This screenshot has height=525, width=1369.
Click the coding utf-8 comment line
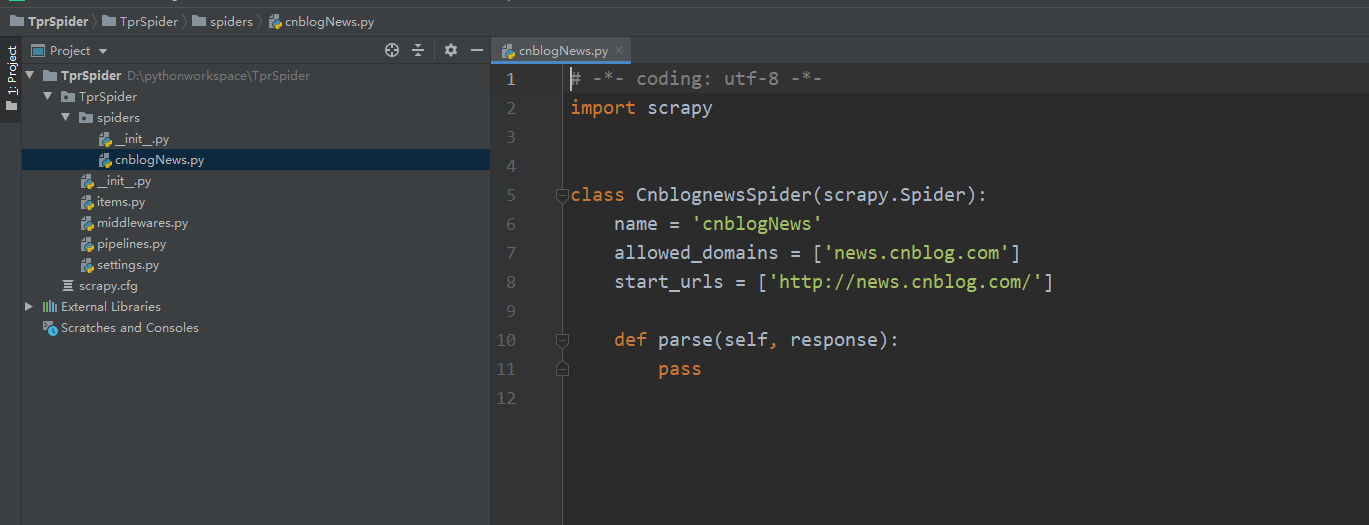[x=696, y=79]
